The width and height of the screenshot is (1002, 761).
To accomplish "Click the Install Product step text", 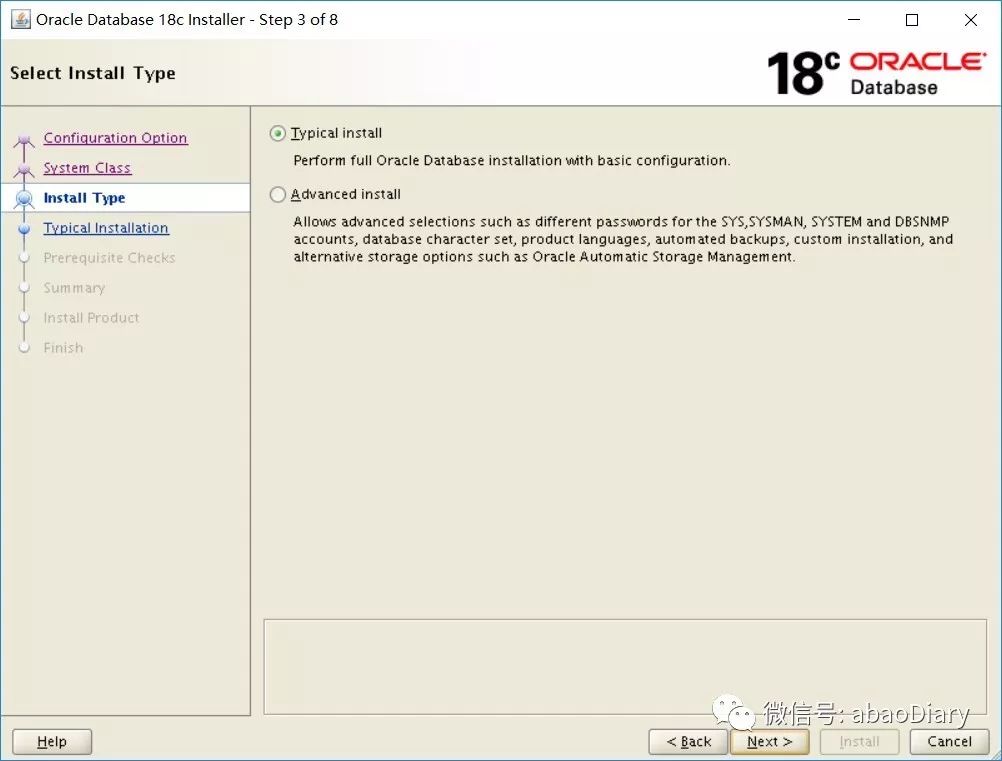I will point(91,318).
